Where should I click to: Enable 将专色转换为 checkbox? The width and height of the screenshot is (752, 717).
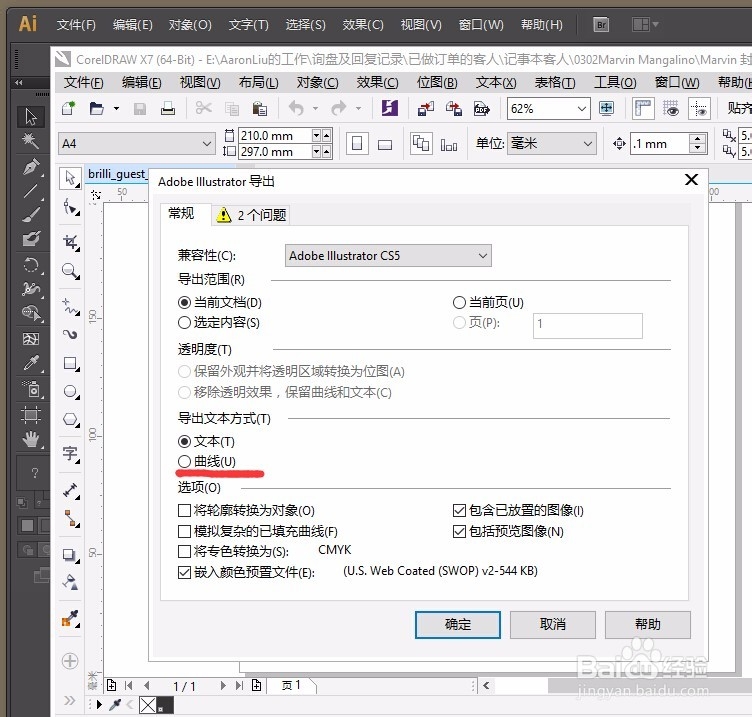tap(184, 552)
